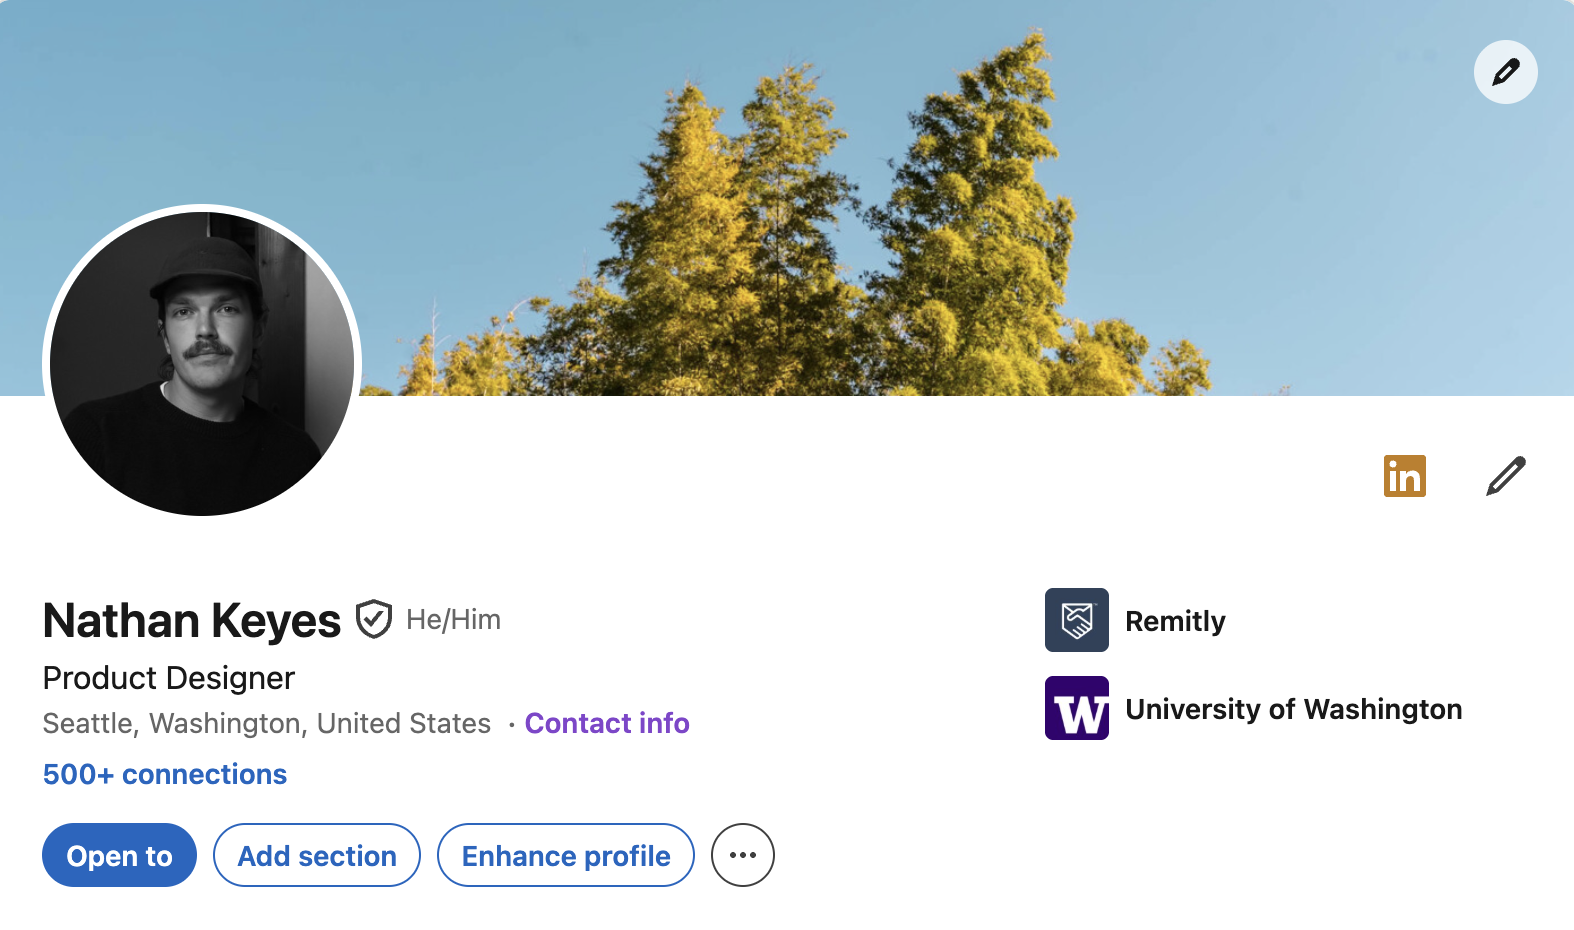Click the Remitly company name text
This screenshot has width=1574, height=930.
pyautogui.click(x=1175, y=621)
